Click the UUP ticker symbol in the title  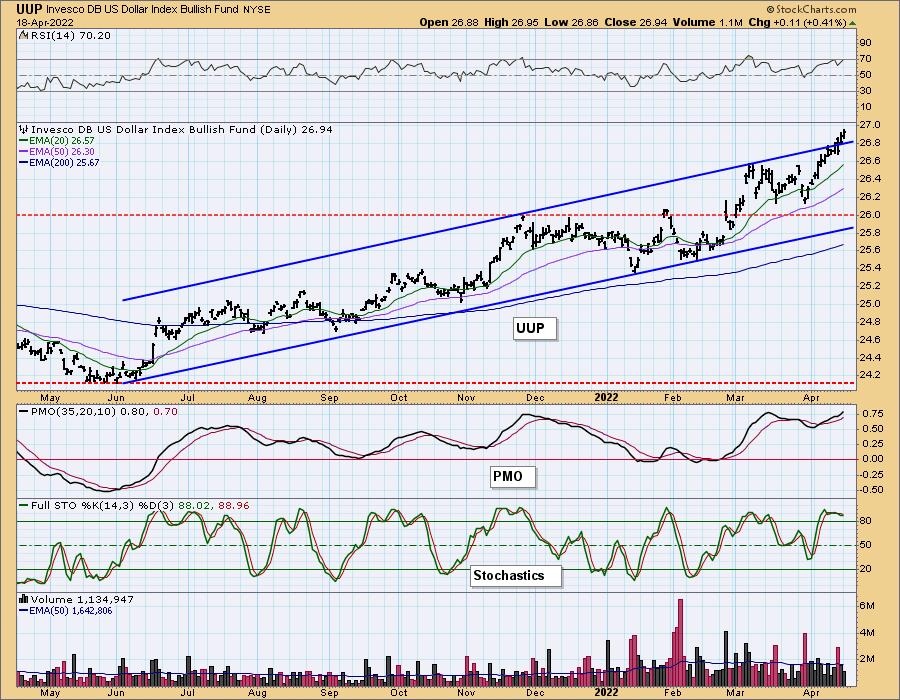(29, 9)
